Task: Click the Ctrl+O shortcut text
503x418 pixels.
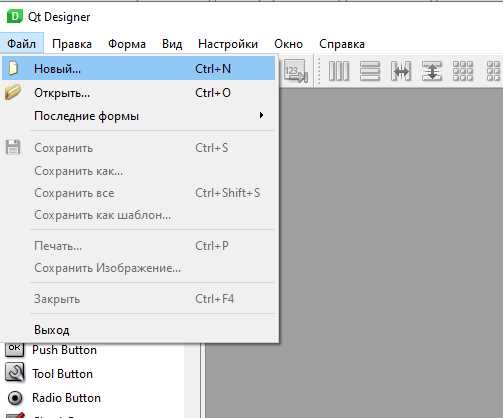Action: pos(213,93)
